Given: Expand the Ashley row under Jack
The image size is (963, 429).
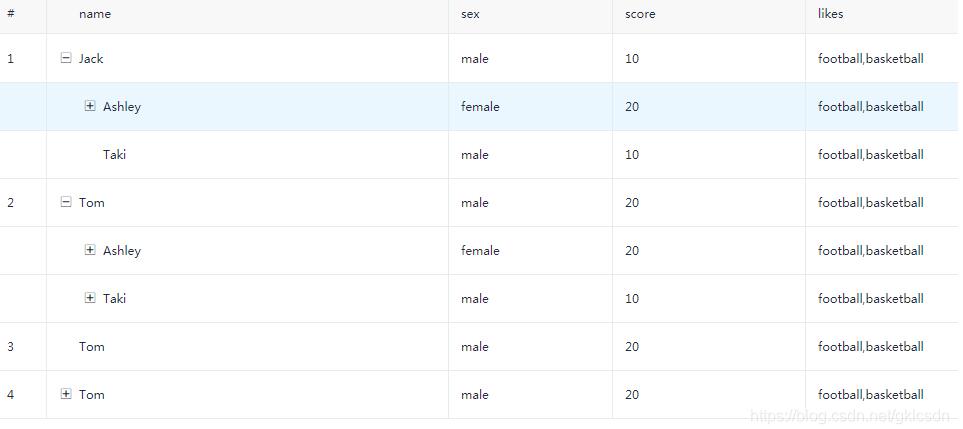Looking at the screenshot, I should tap(90, 106).
